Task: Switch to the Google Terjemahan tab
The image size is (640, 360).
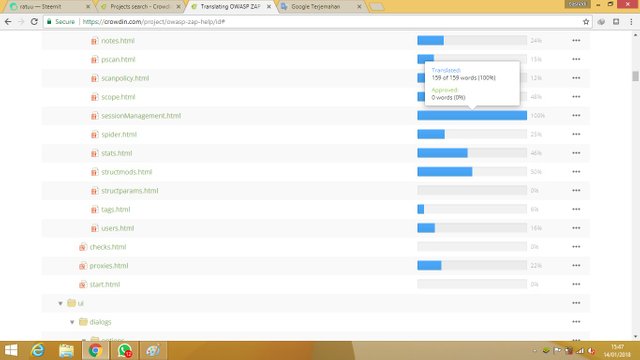Action: [x=320, y=7]
